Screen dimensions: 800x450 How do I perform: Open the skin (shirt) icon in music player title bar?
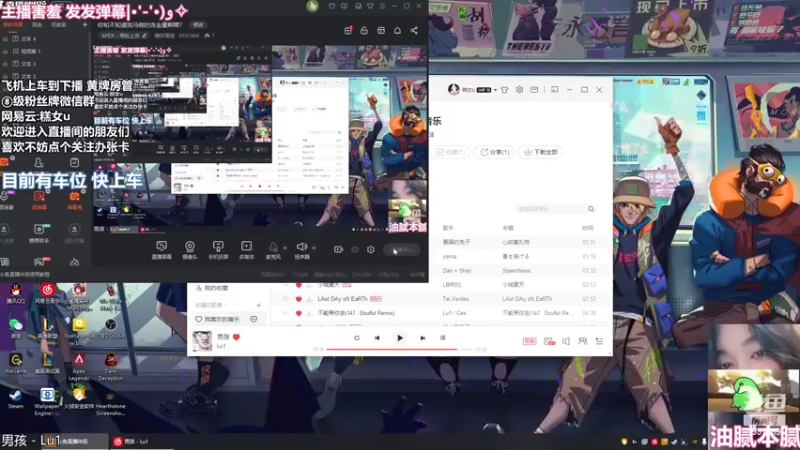pyautogui.click(x=505, y=90)
